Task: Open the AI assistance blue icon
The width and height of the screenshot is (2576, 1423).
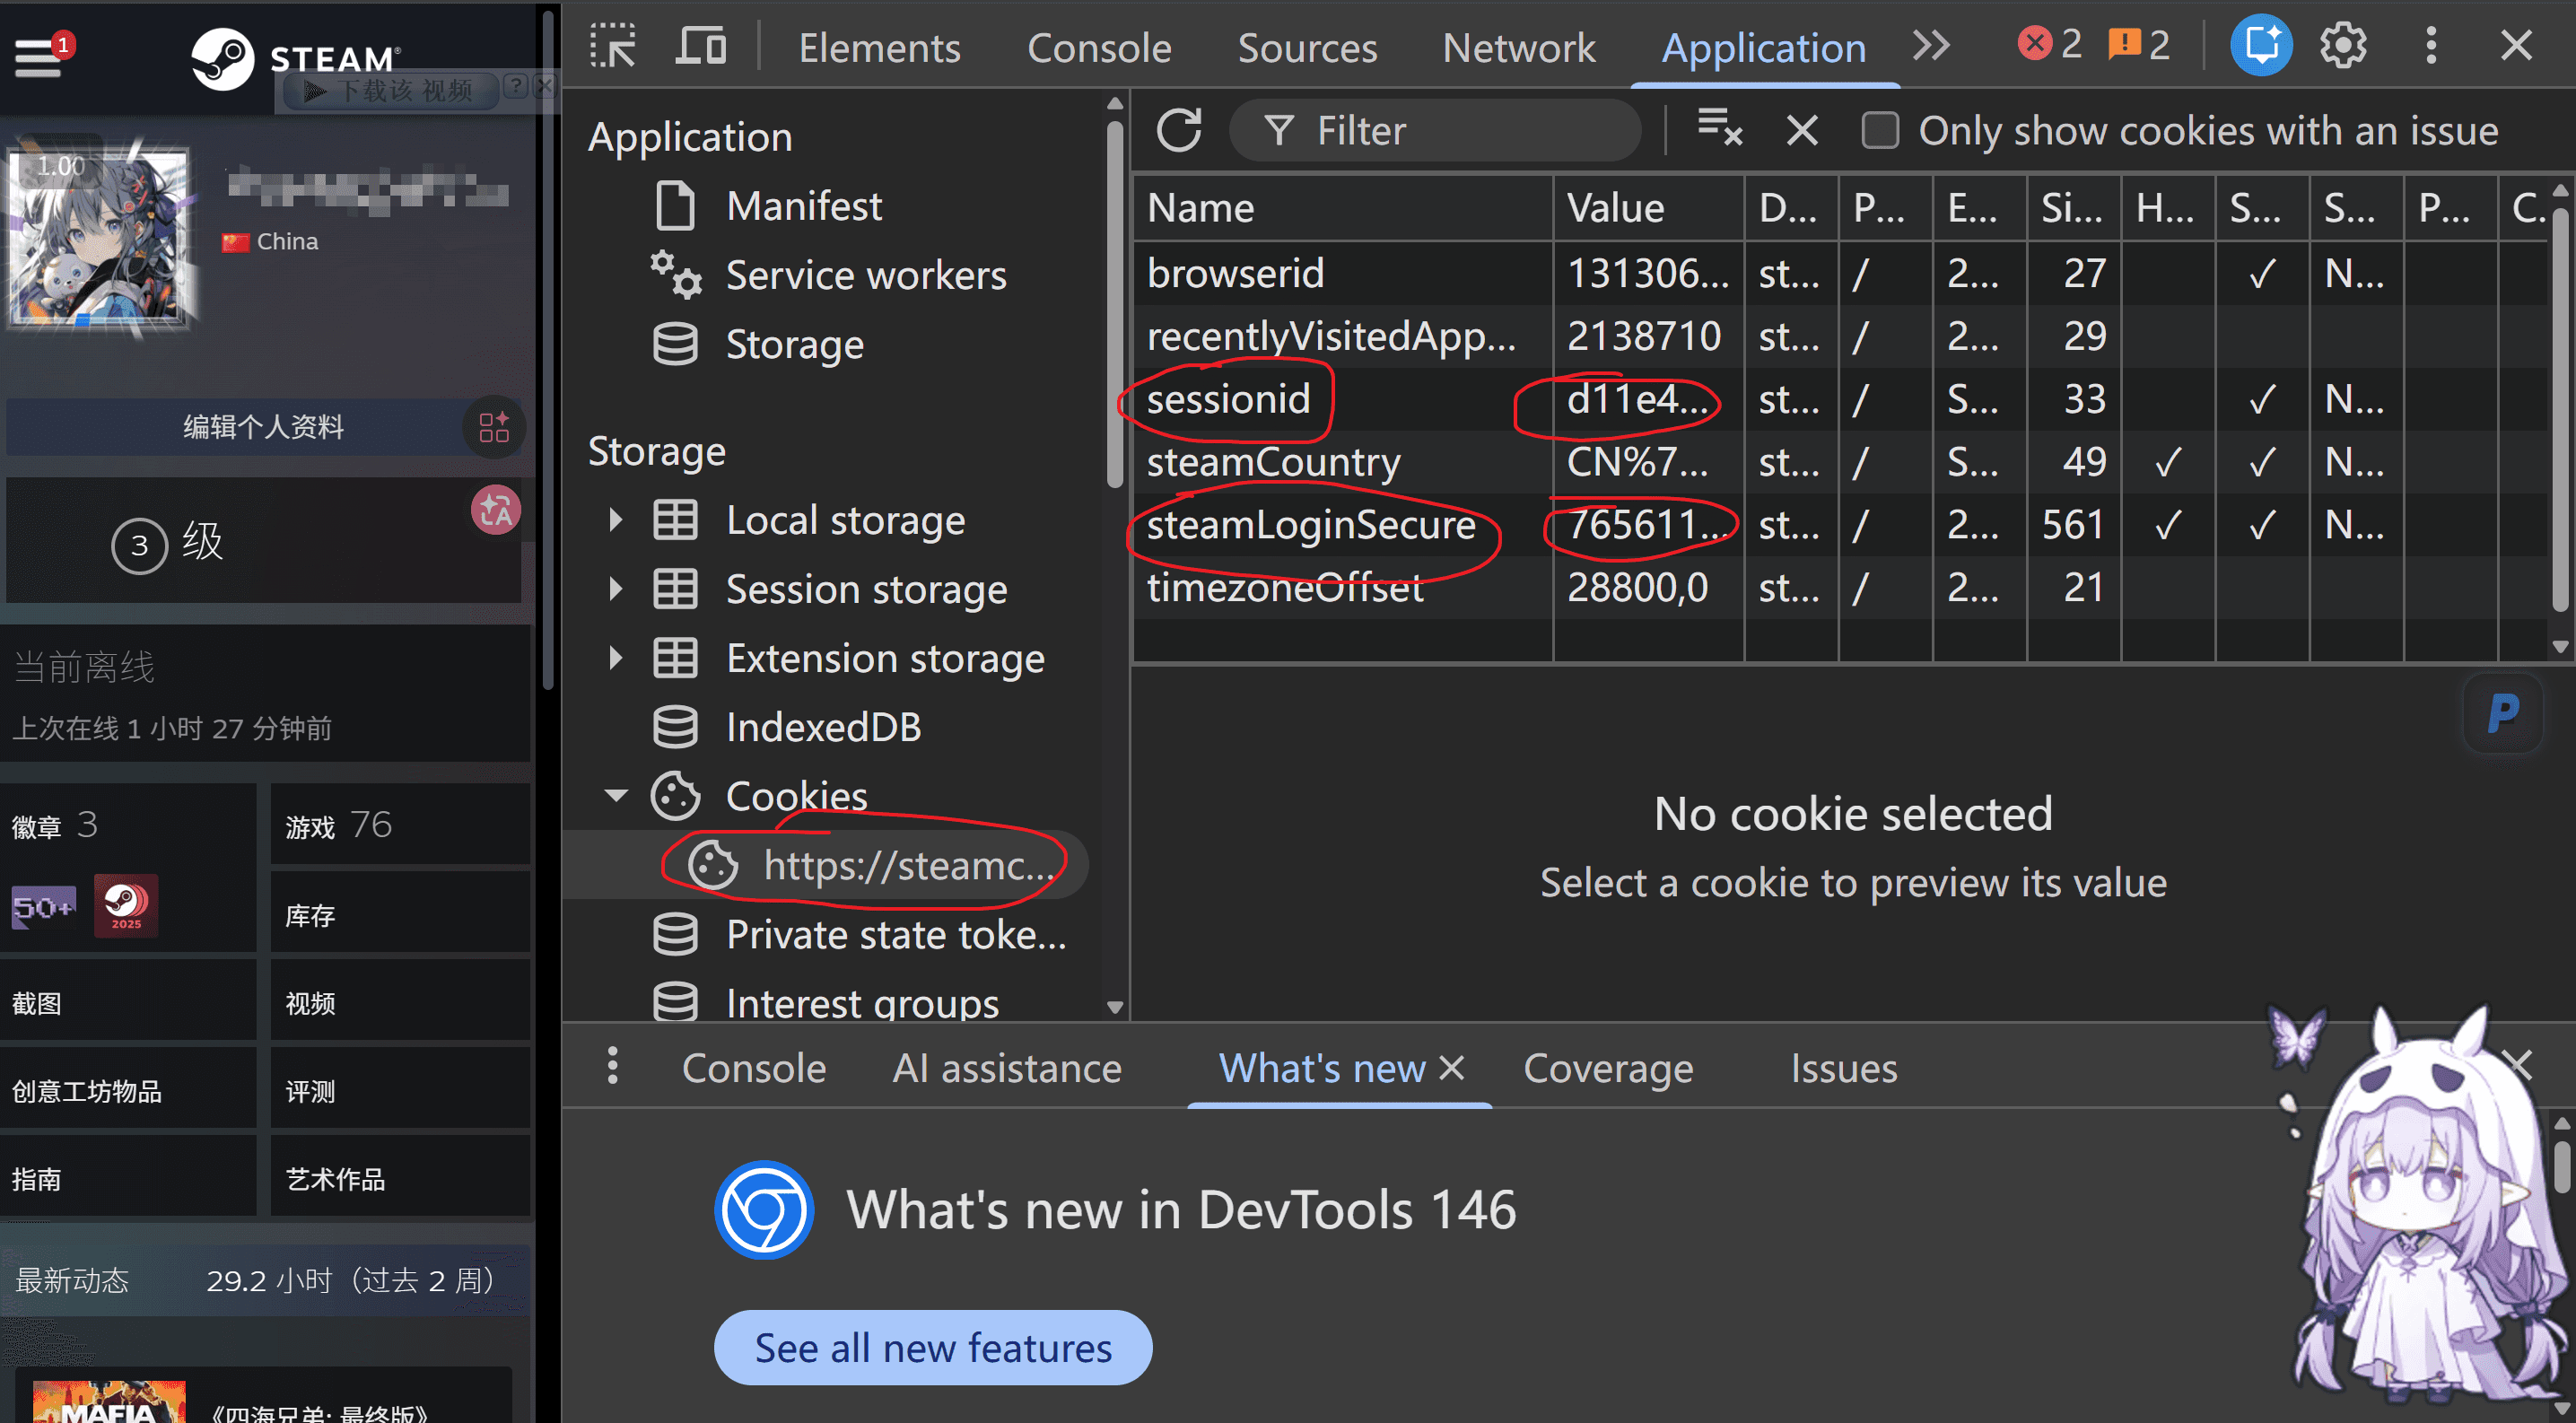Action: [2261, 45]
